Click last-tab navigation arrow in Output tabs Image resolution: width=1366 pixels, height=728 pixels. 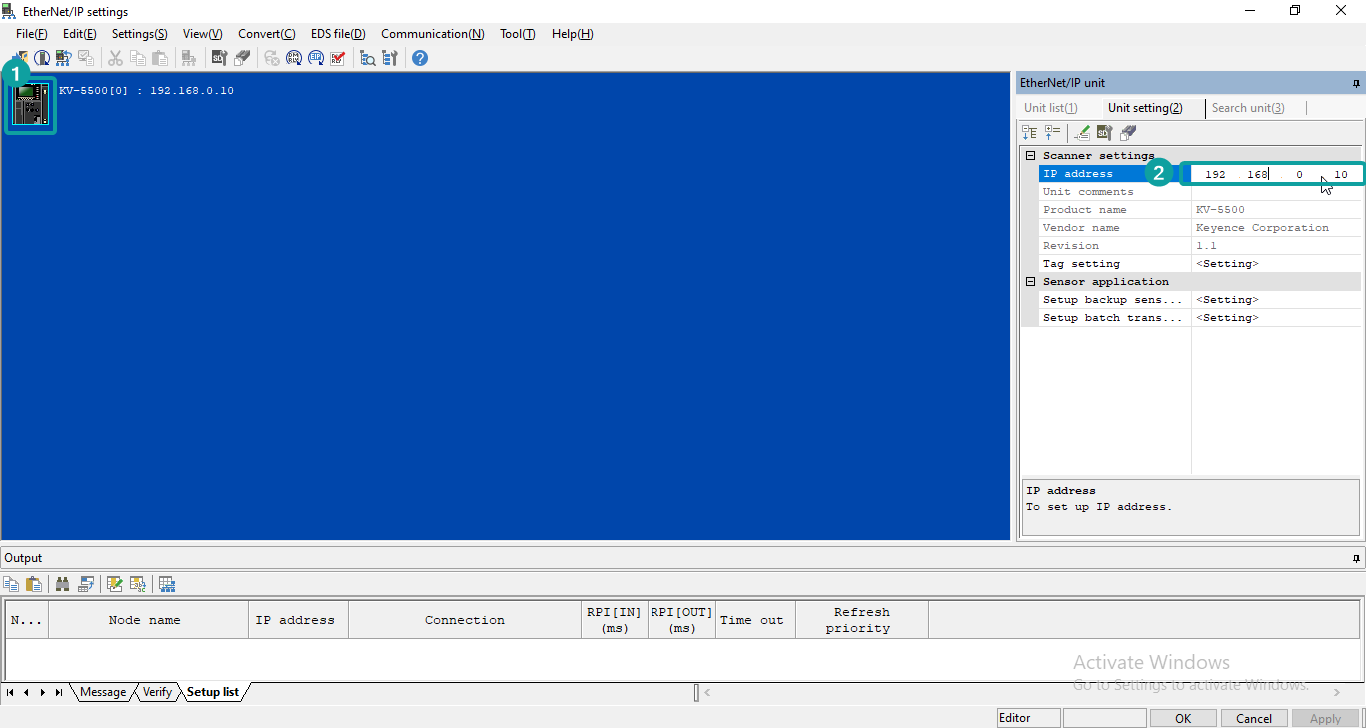(x=59, y=692)
